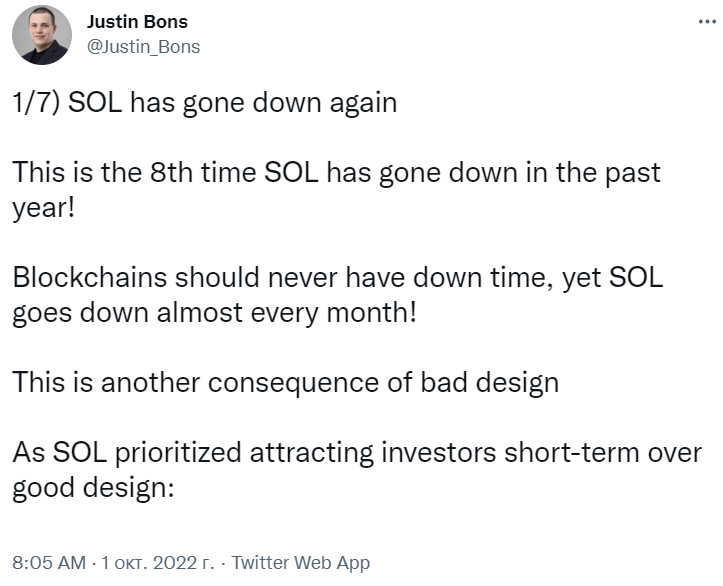Click the line "SOL has gone down again"
723x586 pixels.
click(x=233, y=102)
